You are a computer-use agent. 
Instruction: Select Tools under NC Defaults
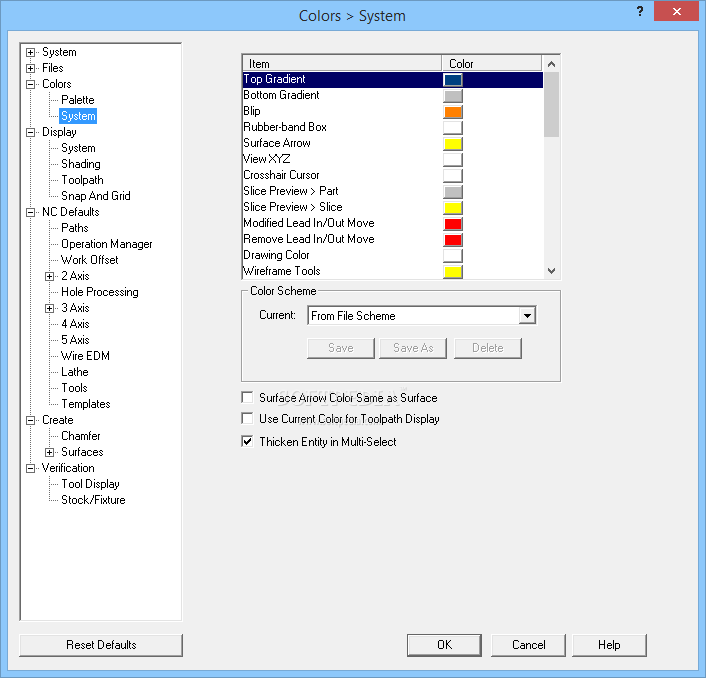[74, 388]
